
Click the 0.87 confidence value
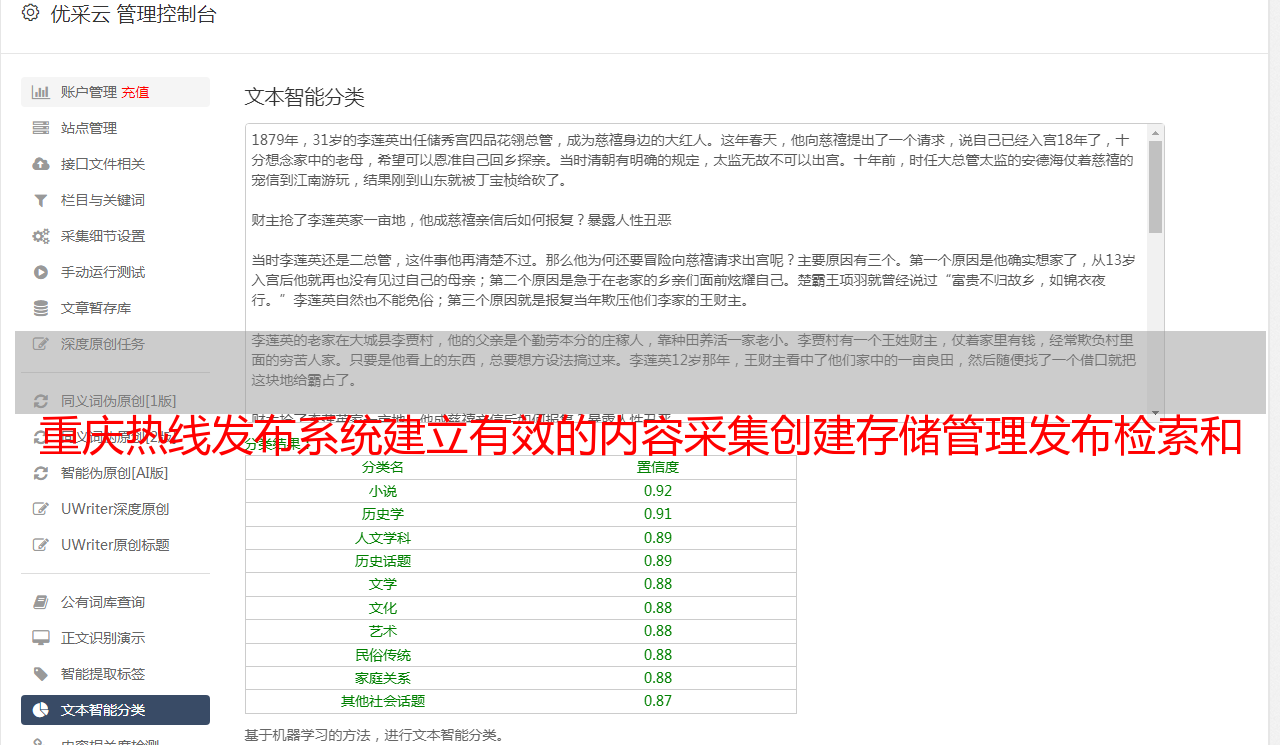tap(658, 701)
